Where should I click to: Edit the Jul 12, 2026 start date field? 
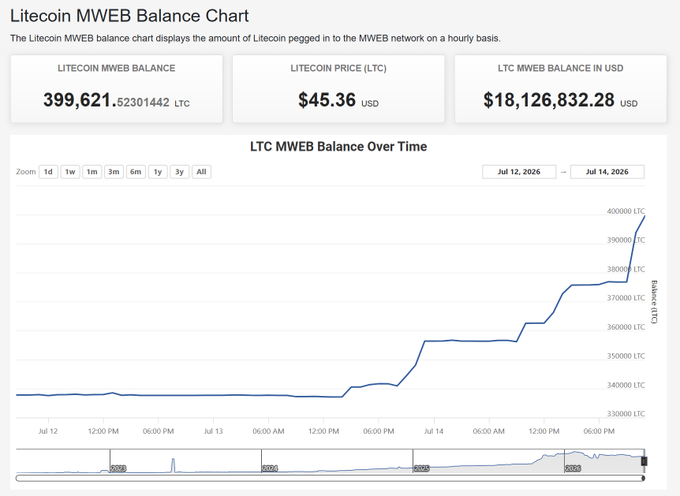click(x=519, y=172)
